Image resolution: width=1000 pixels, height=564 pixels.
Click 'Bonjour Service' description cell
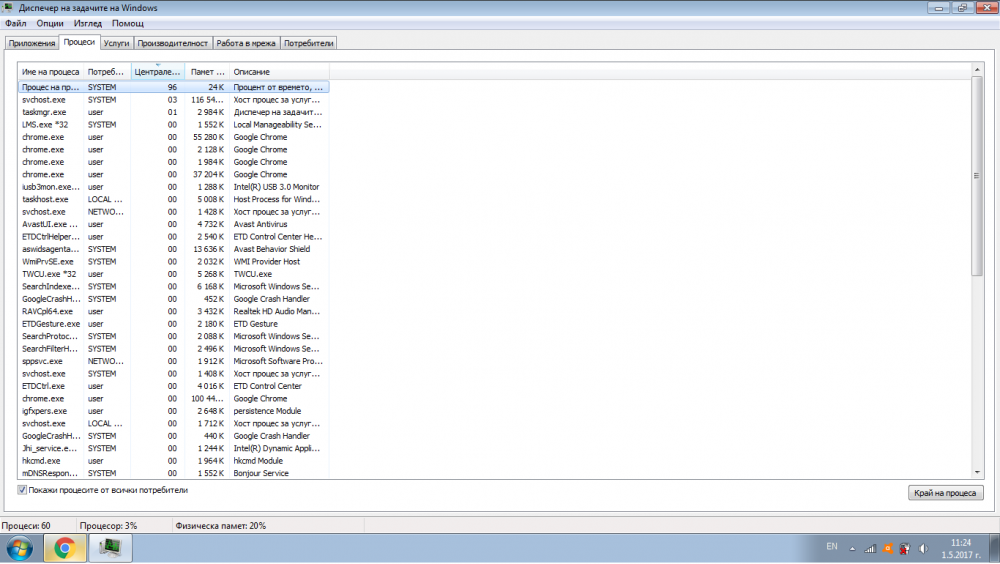(261, 473)
